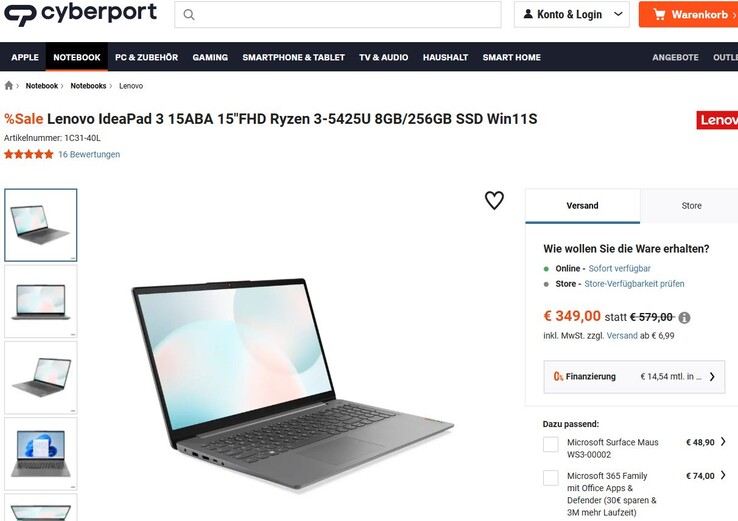Open the Konto & Login dropdown
Image resolution: width=738 pixels, height=521 pixels.
(571, 15)
